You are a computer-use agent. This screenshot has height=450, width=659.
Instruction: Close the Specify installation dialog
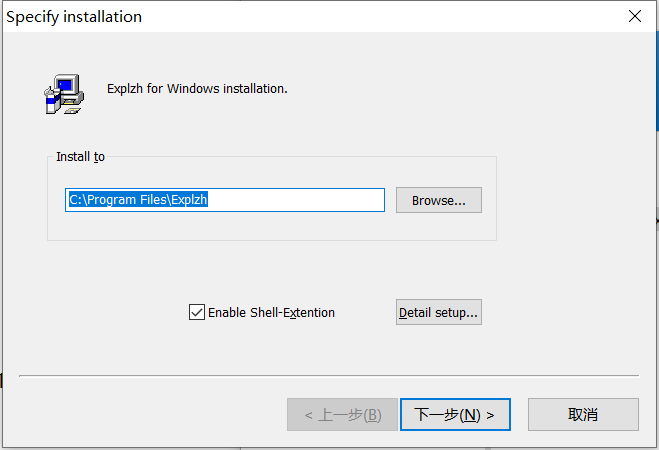pos(635,16)
